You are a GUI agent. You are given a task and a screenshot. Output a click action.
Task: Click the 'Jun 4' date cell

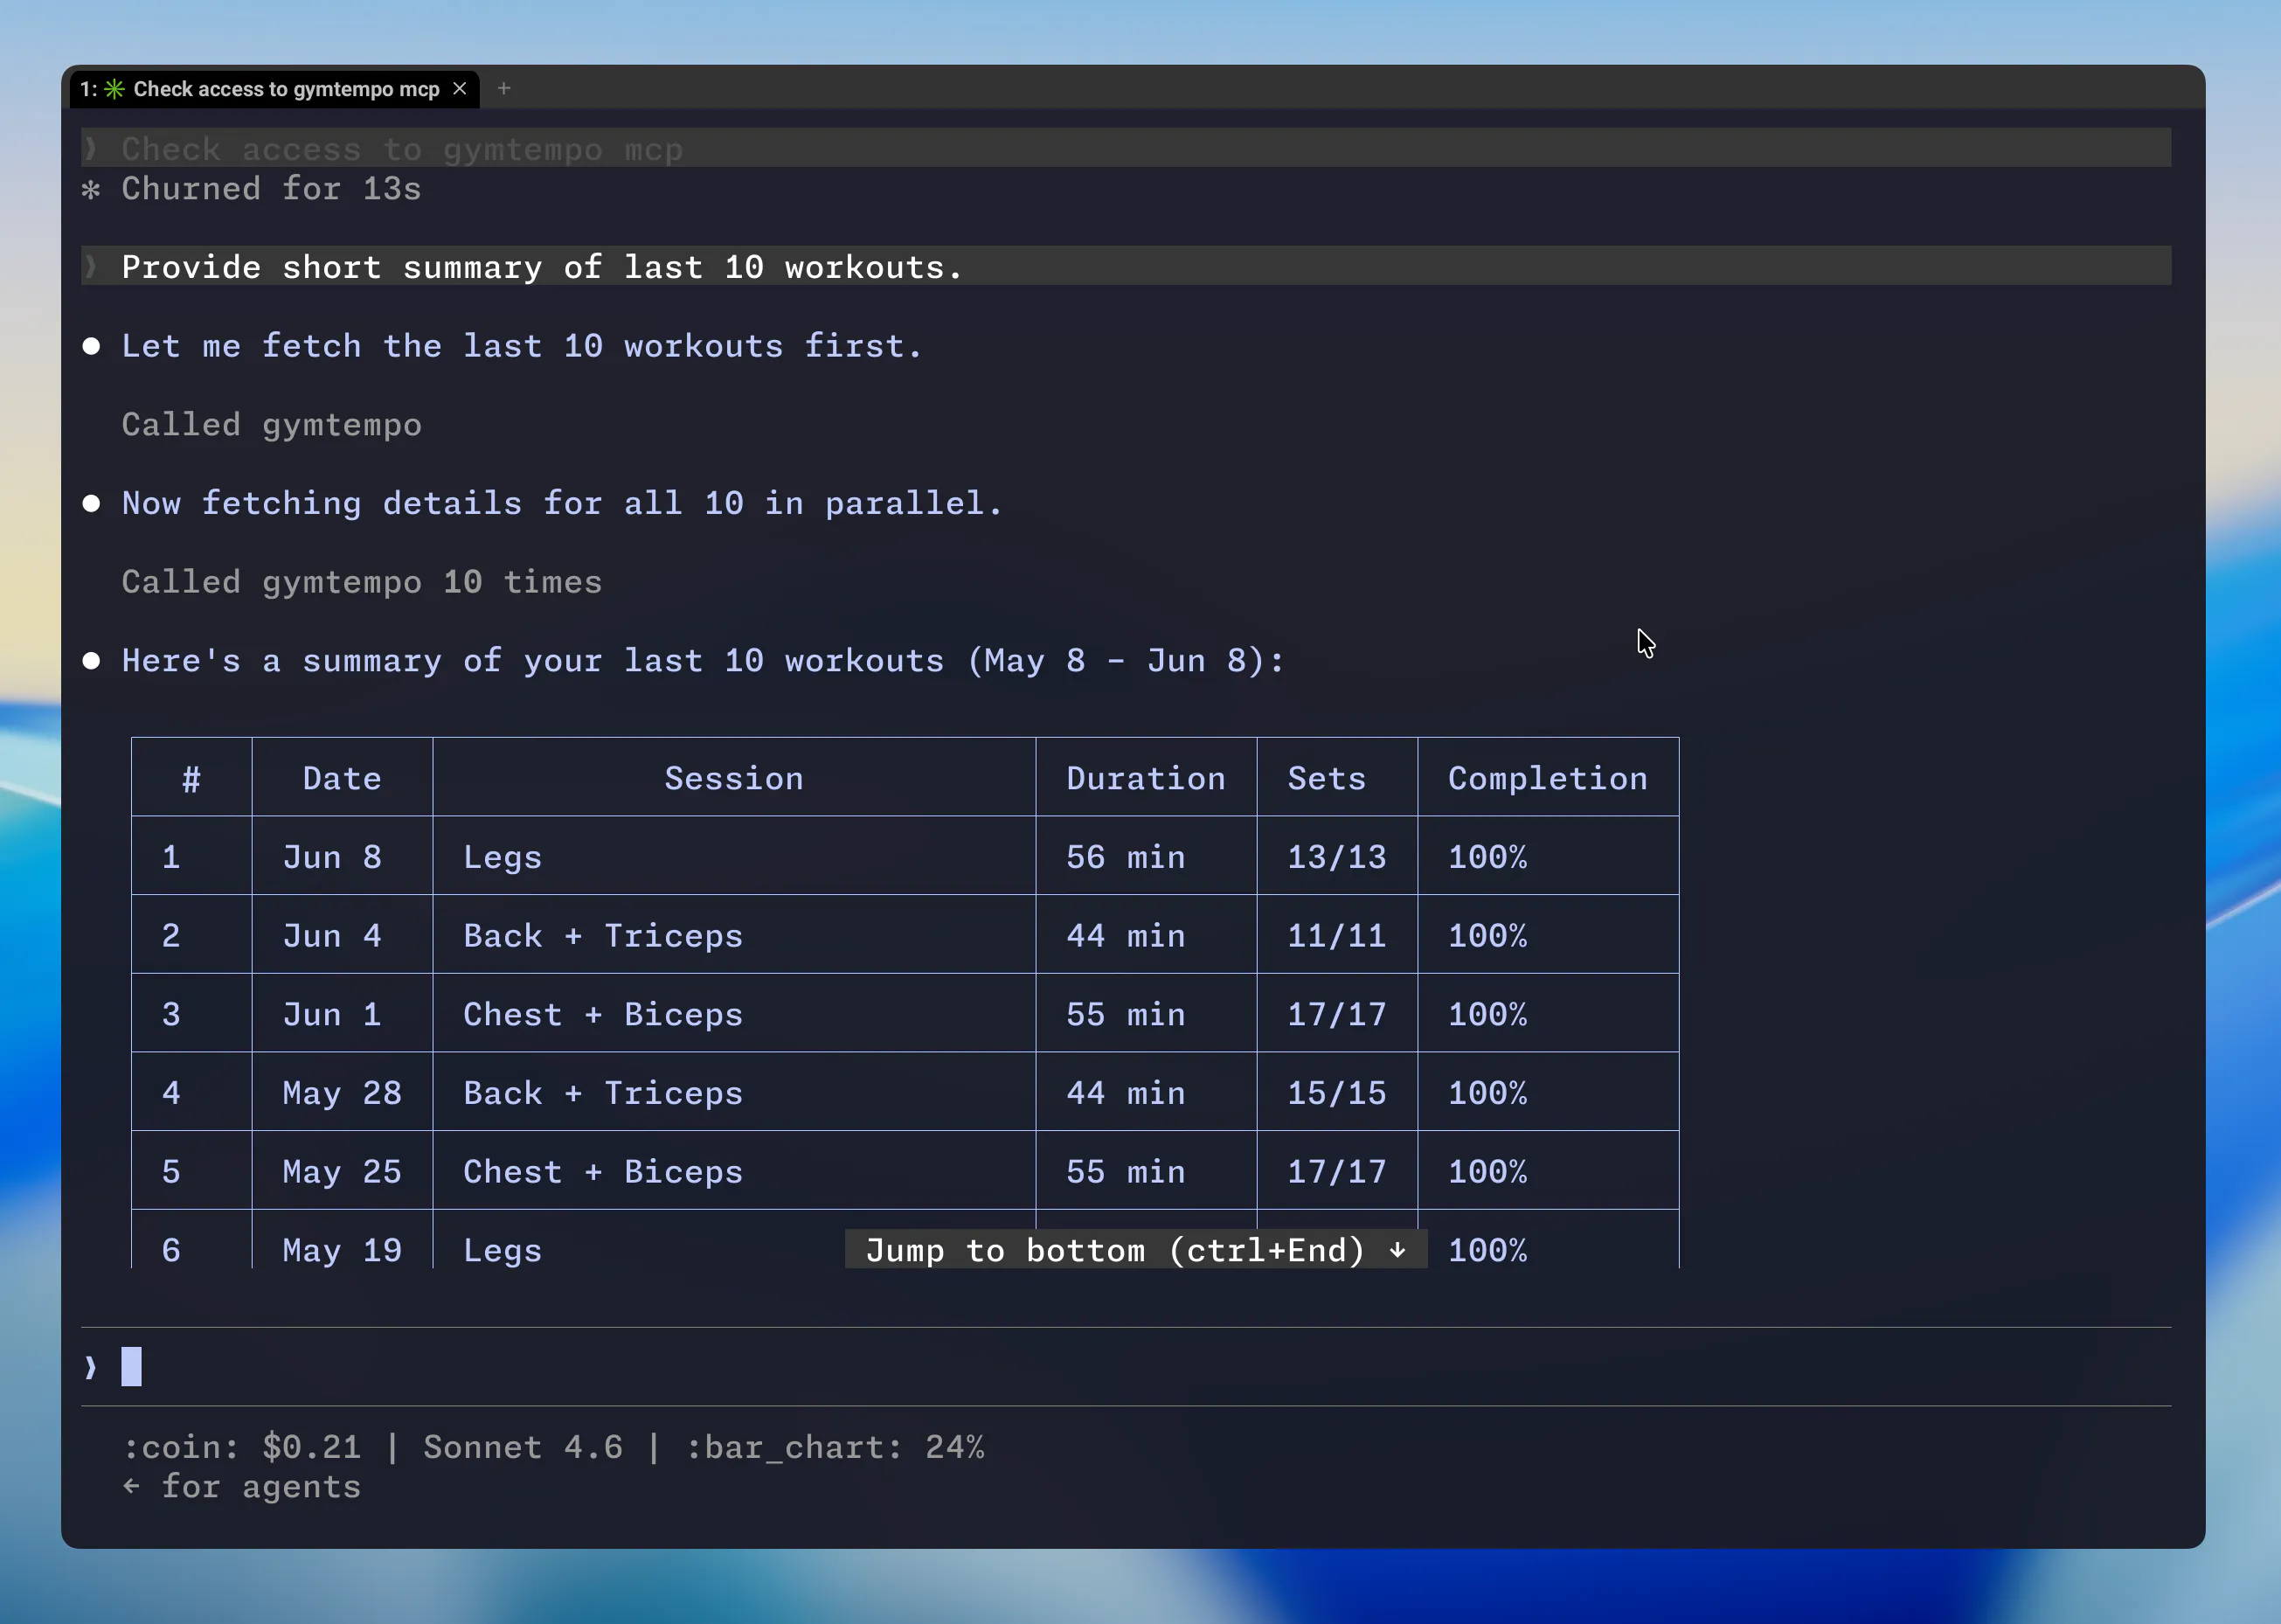[332, 936]
